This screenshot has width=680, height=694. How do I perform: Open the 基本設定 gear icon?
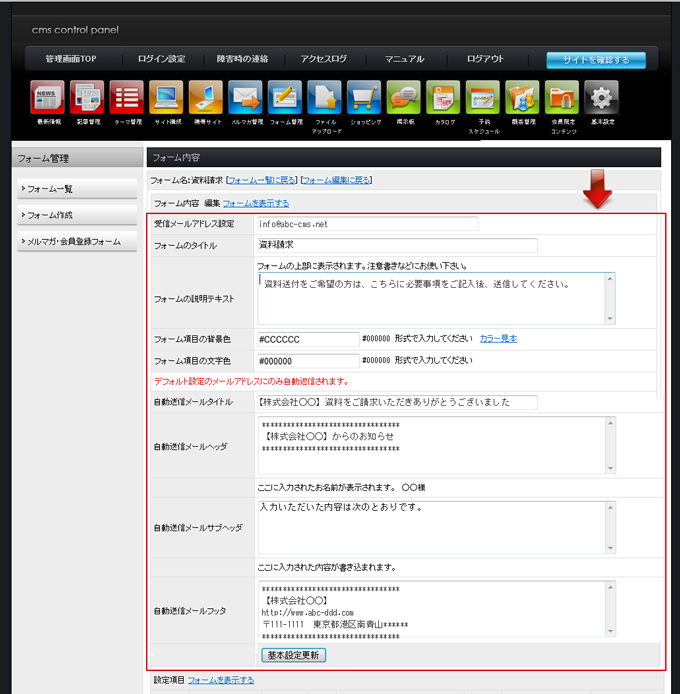point(602,98)
